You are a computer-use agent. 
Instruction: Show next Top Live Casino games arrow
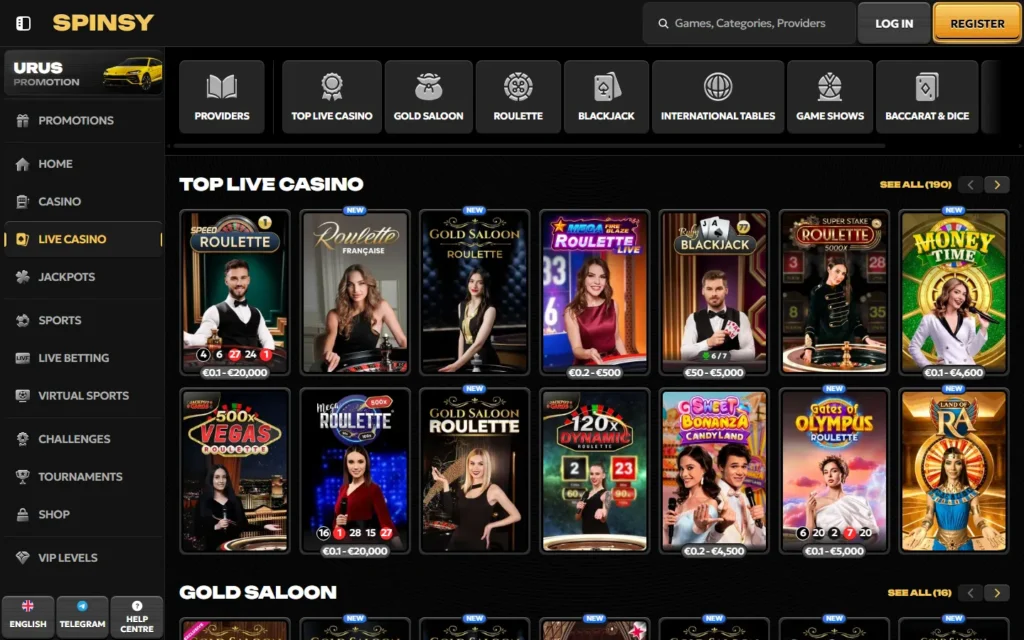[997, 185]
